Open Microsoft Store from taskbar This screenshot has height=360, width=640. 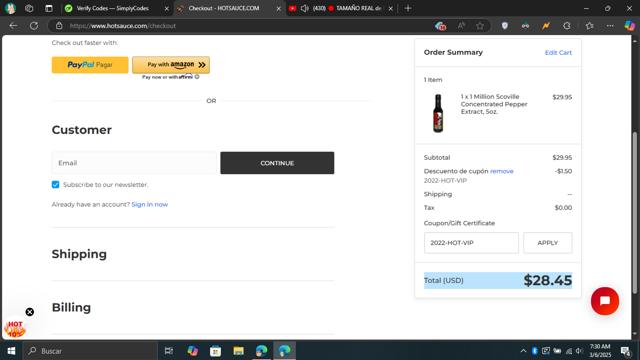(216, 351)
